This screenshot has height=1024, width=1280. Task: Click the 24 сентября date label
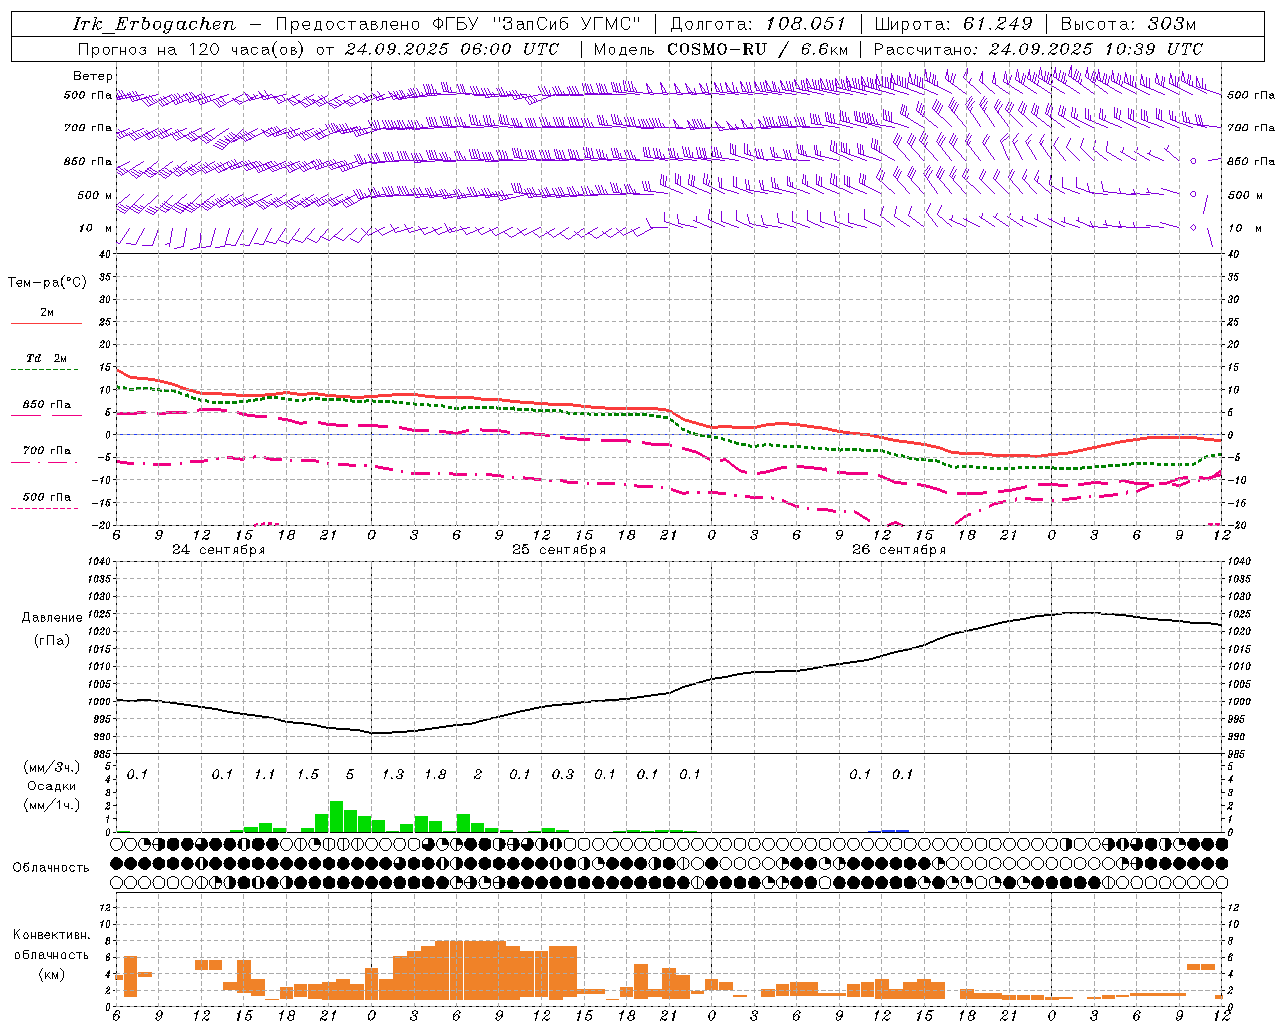pyautogui.click(x=218, y=550)
